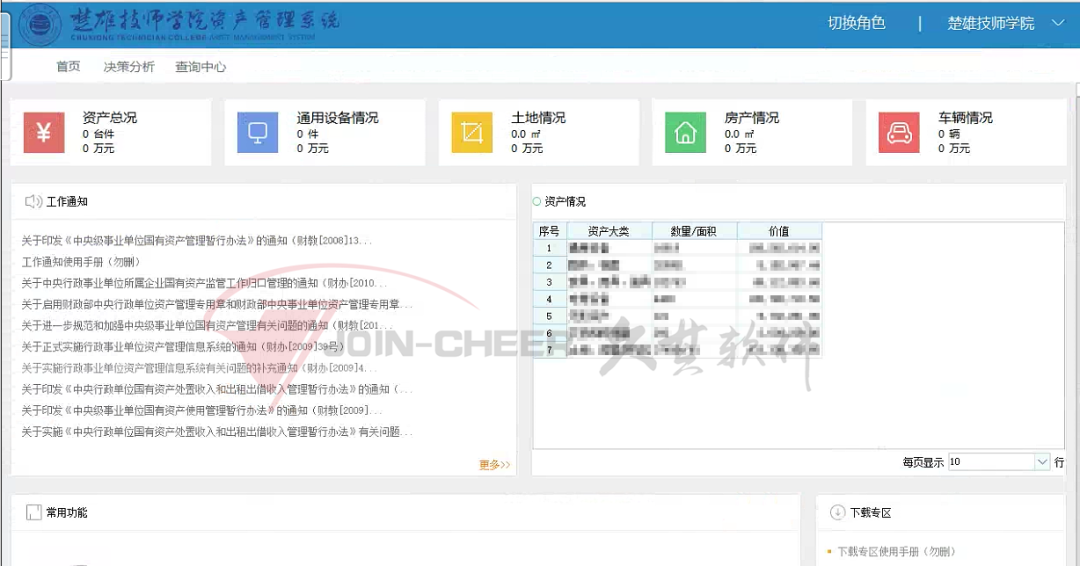Open the 首页 menu item
The width and height of the screenshot is (1080, 566).
tap(68, 67)
